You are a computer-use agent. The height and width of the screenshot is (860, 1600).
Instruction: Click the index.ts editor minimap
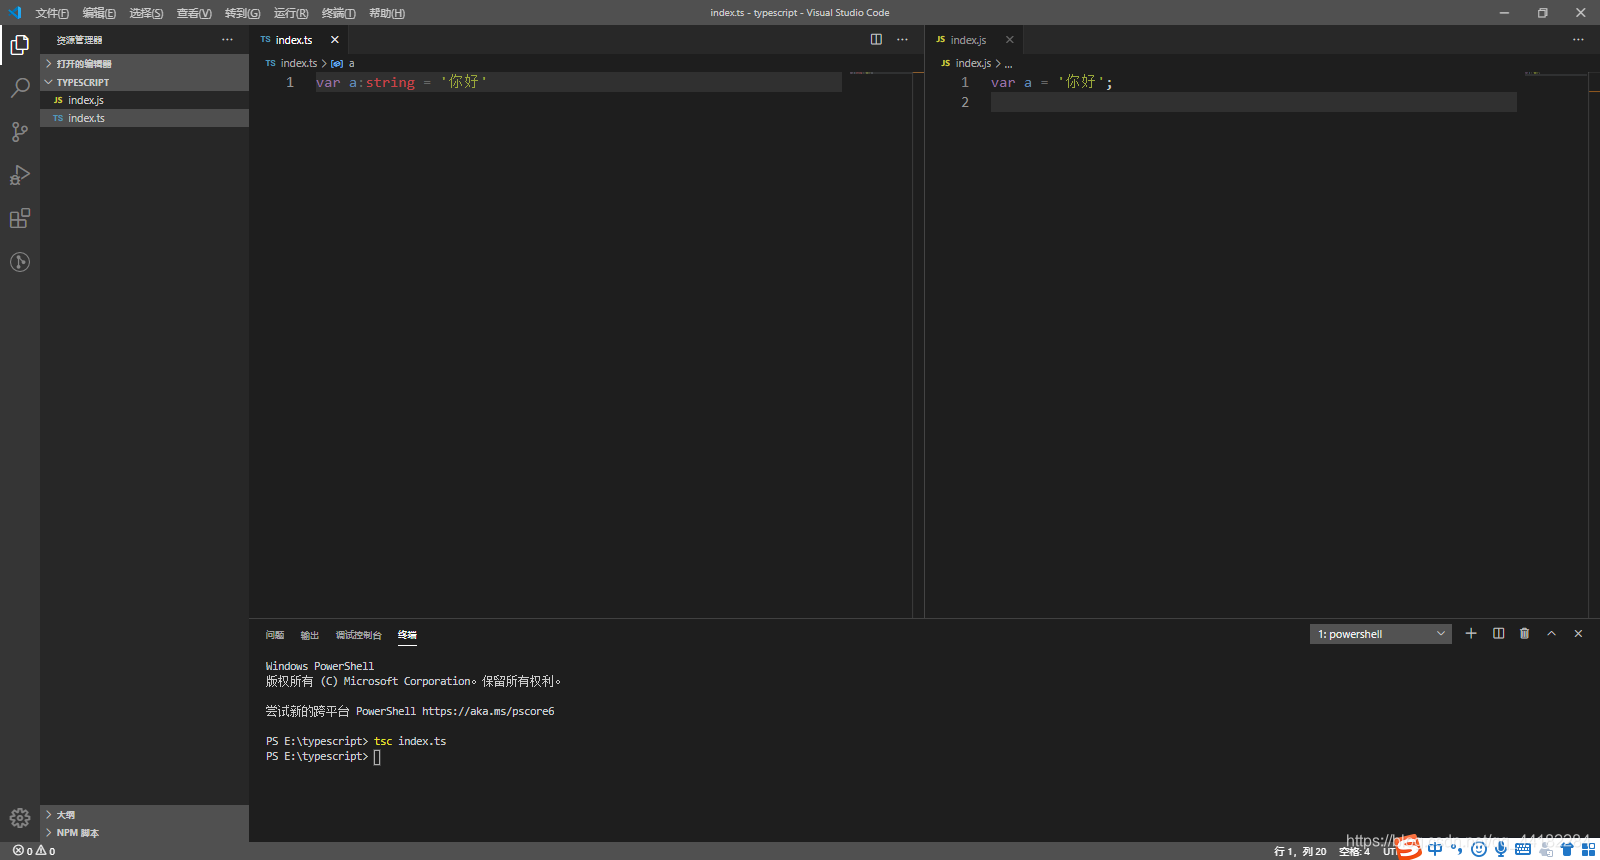(880, 73)
